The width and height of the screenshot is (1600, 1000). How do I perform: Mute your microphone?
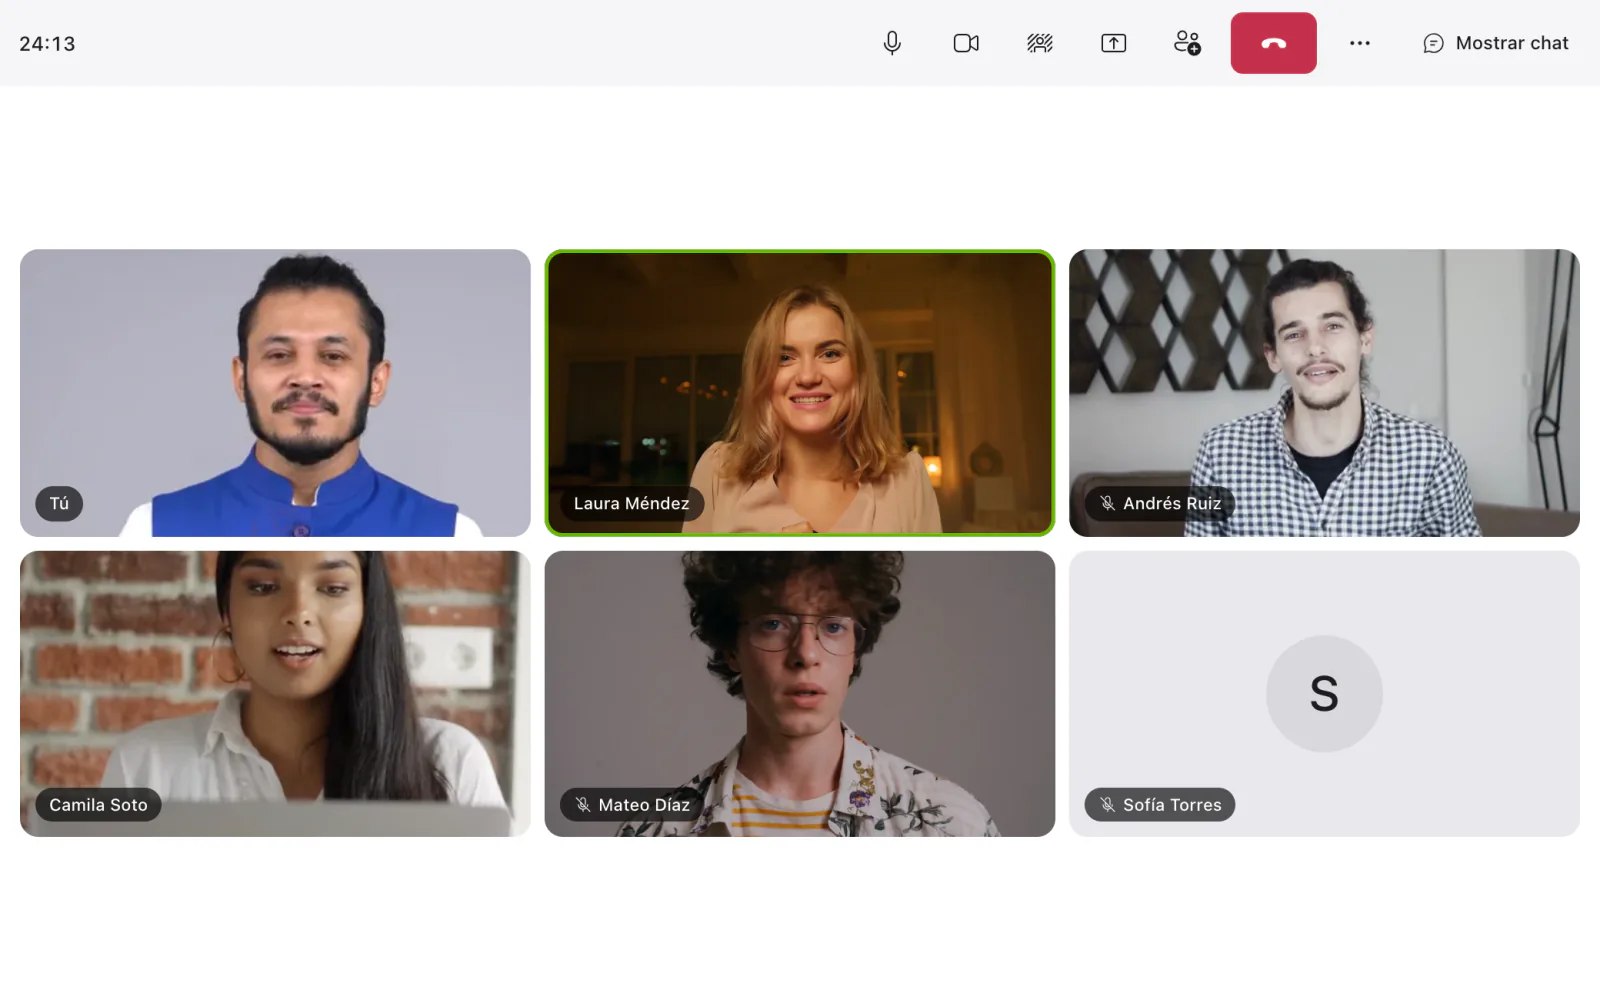892,43
